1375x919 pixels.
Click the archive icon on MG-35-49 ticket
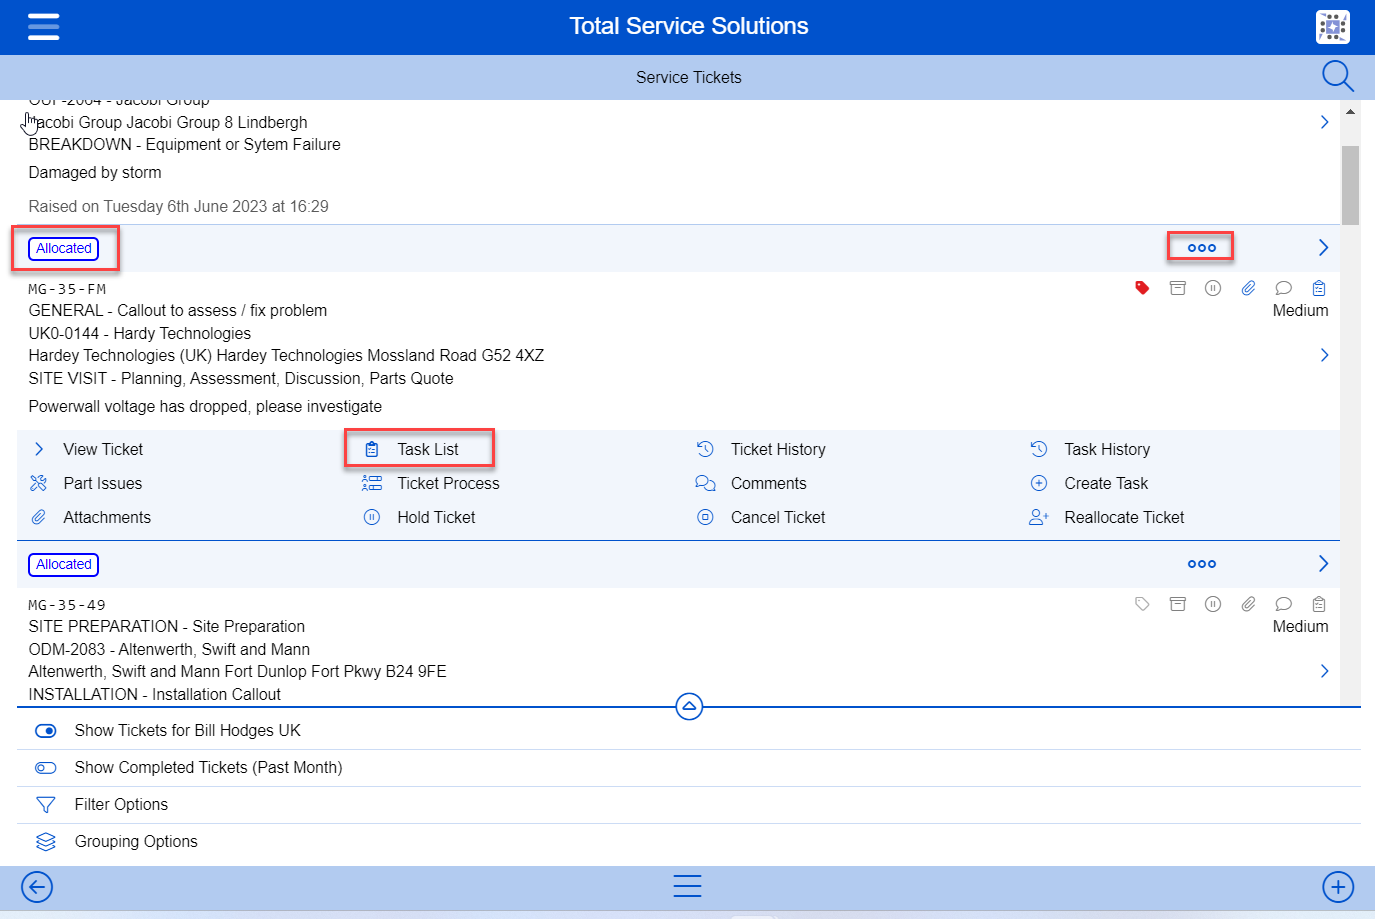(x=1178, y=604)
